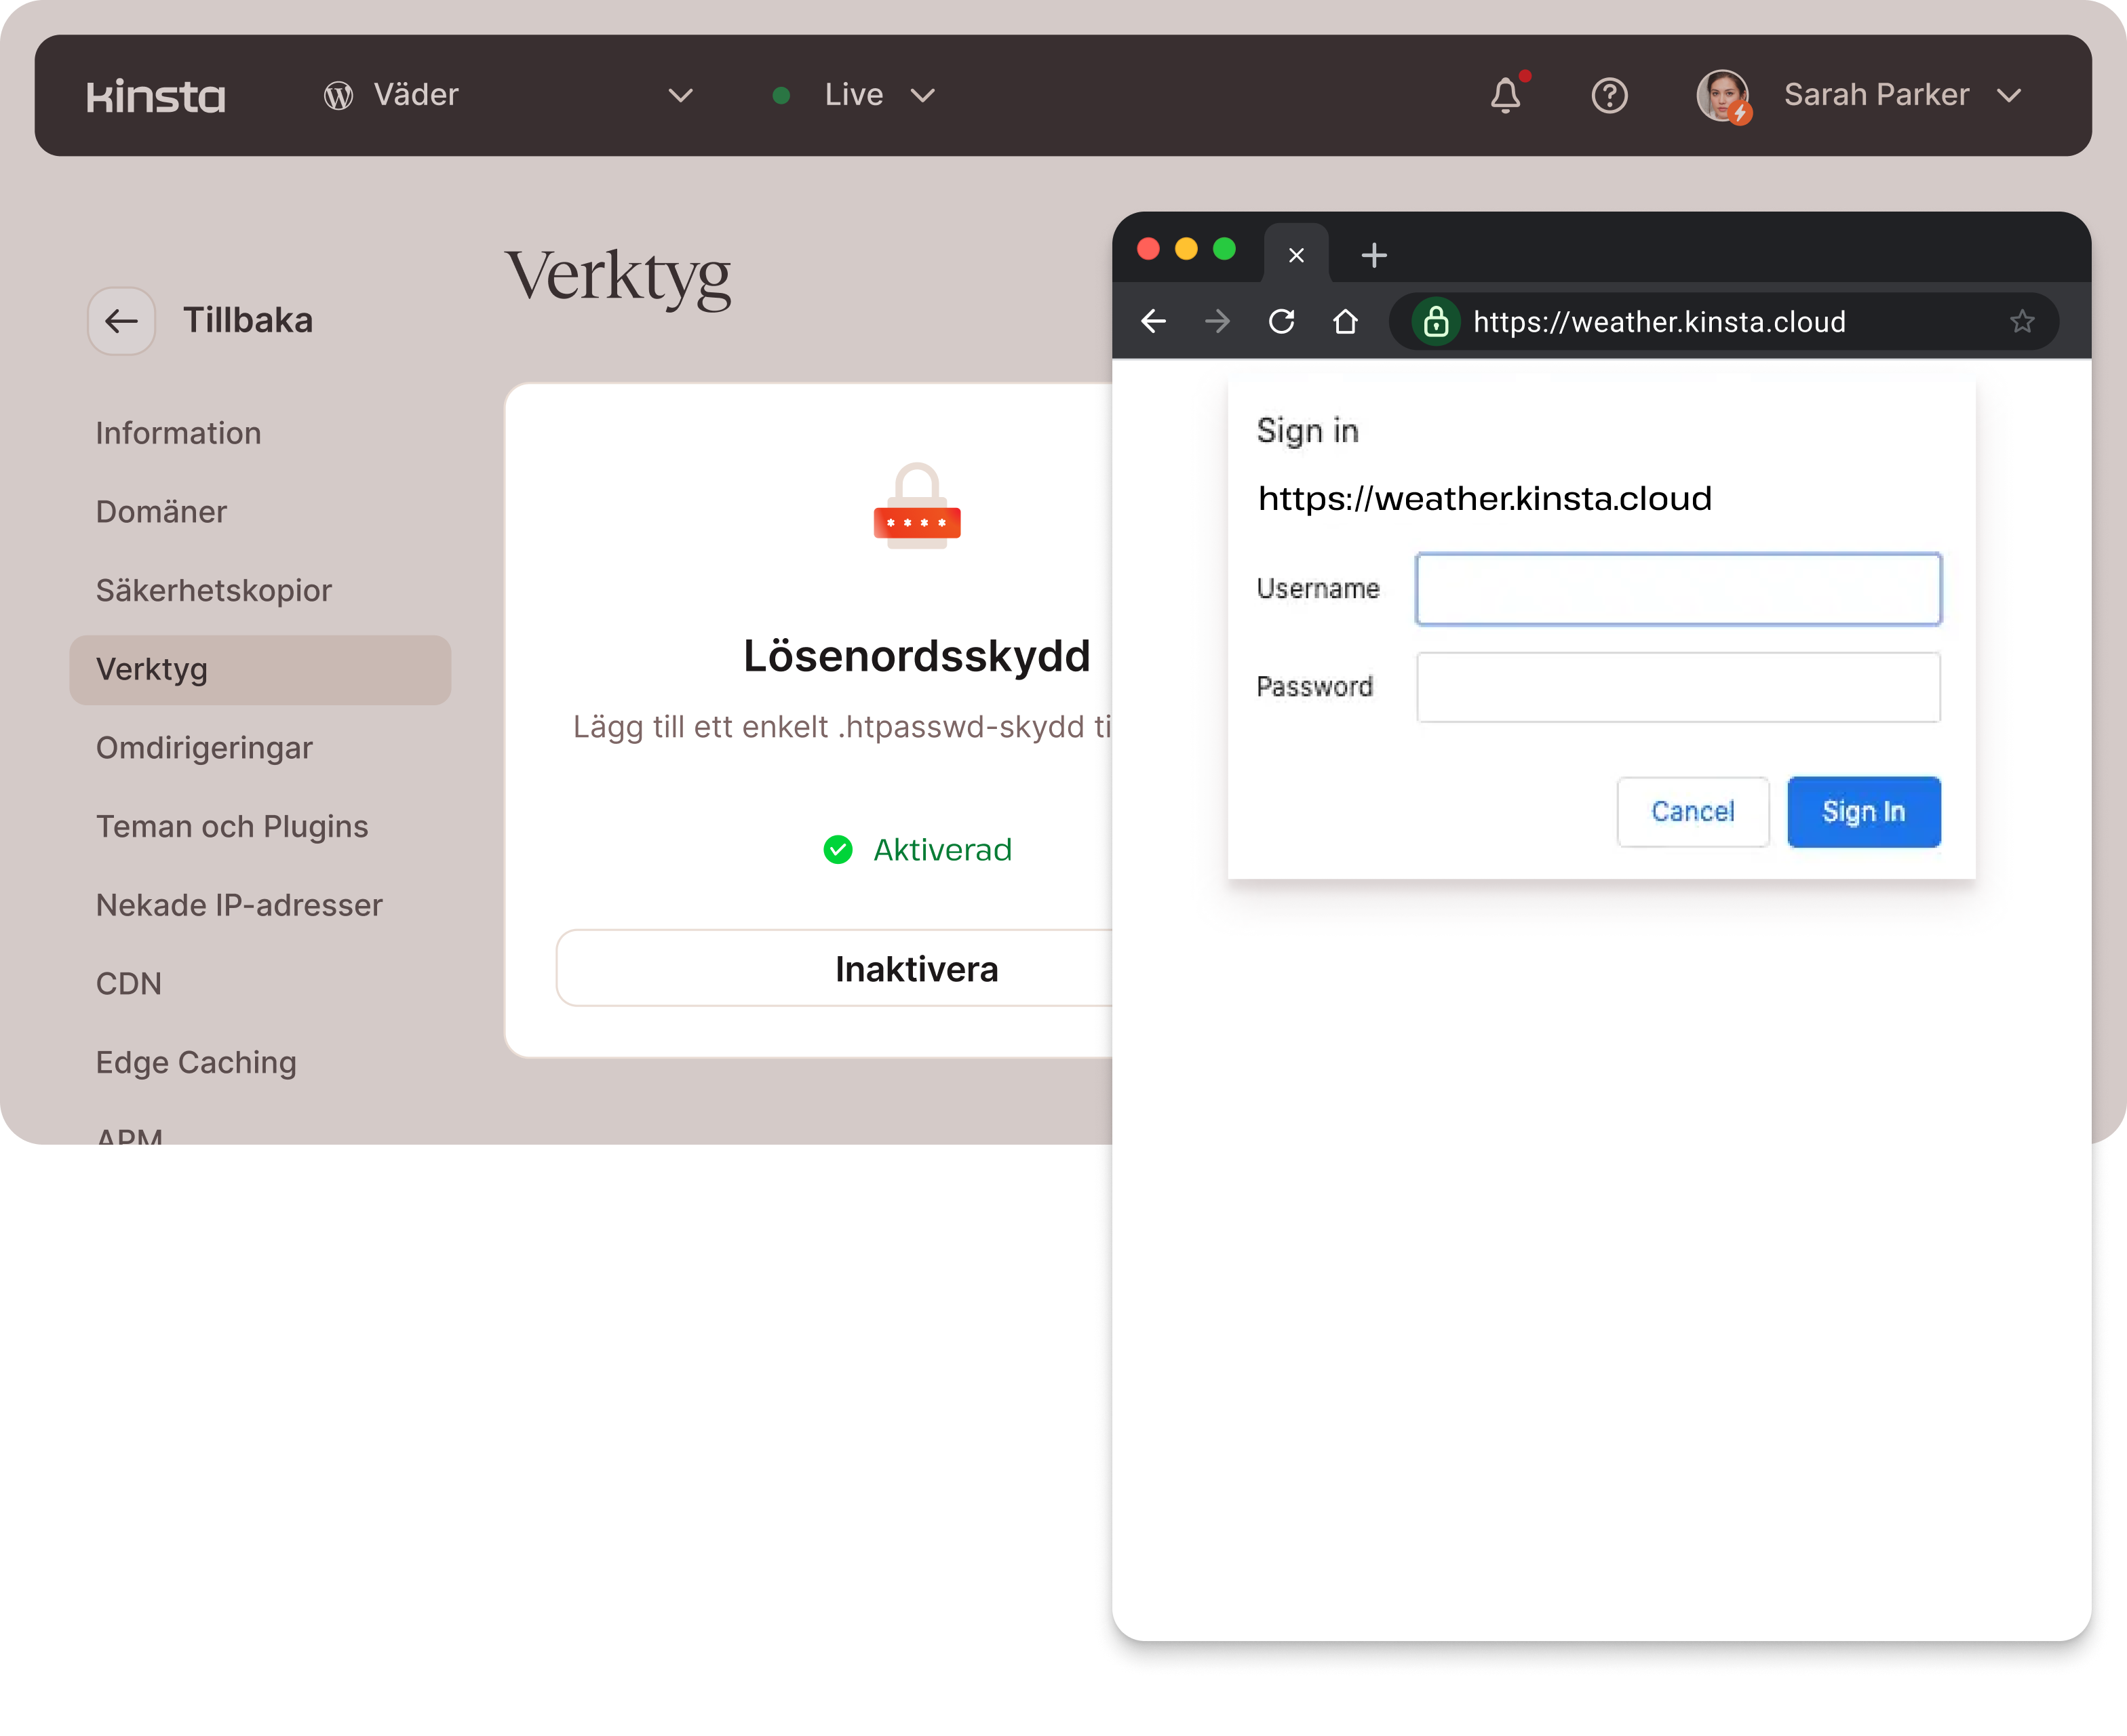Click the Tillbaka back arrow button

122,321
